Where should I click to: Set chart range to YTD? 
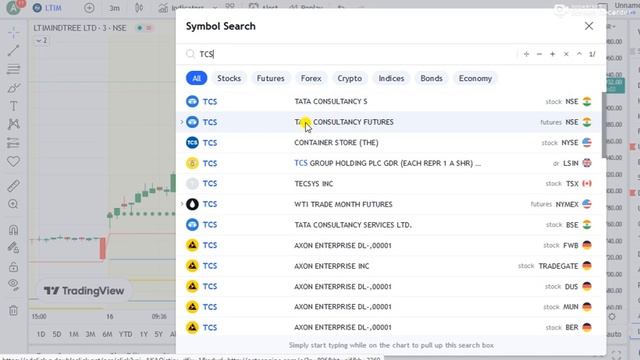pos(125,334)
